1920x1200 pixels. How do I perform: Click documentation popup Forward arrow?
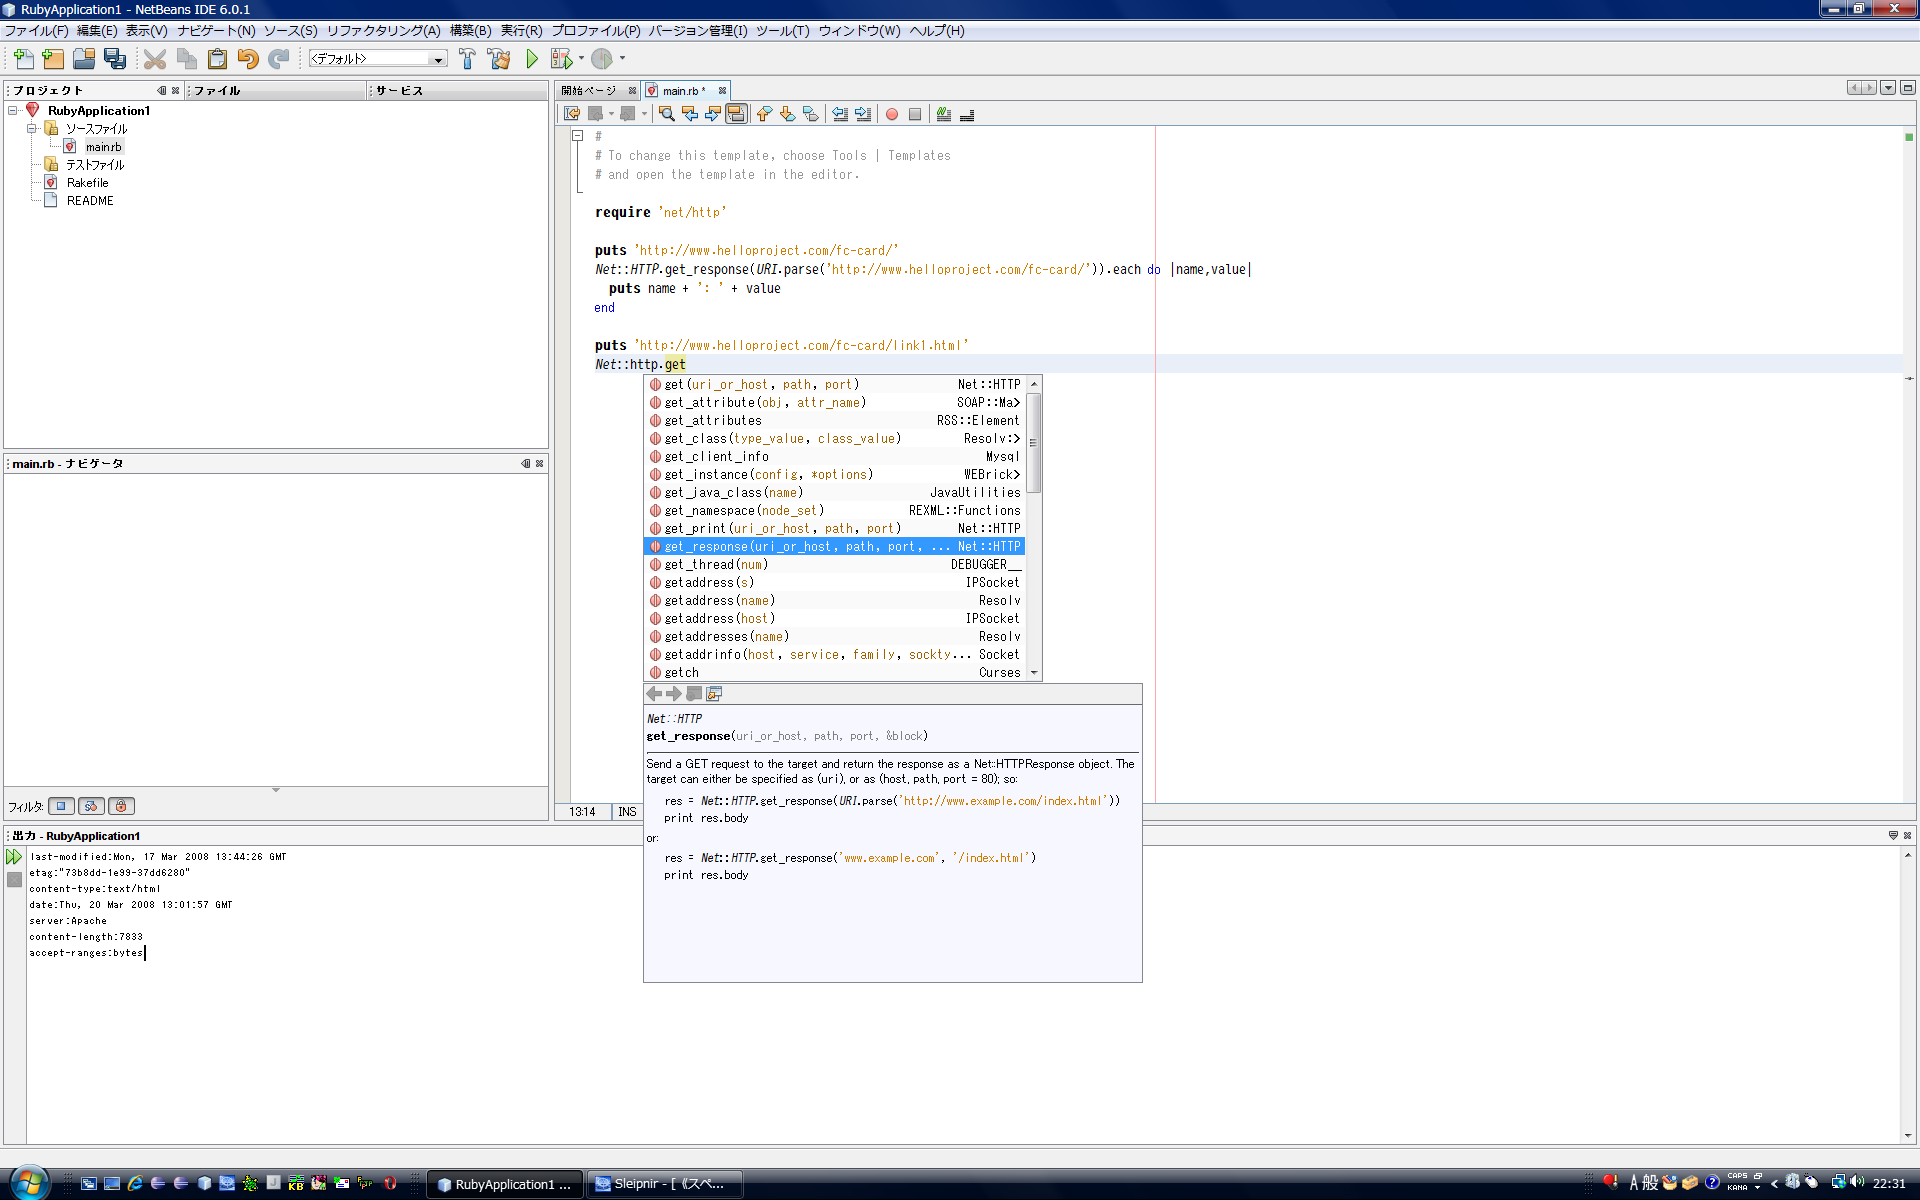tap(674, 693)
